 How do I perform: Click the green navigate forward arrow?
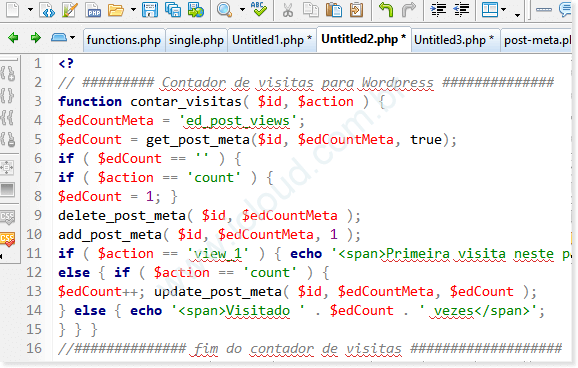tap(35, 38)
